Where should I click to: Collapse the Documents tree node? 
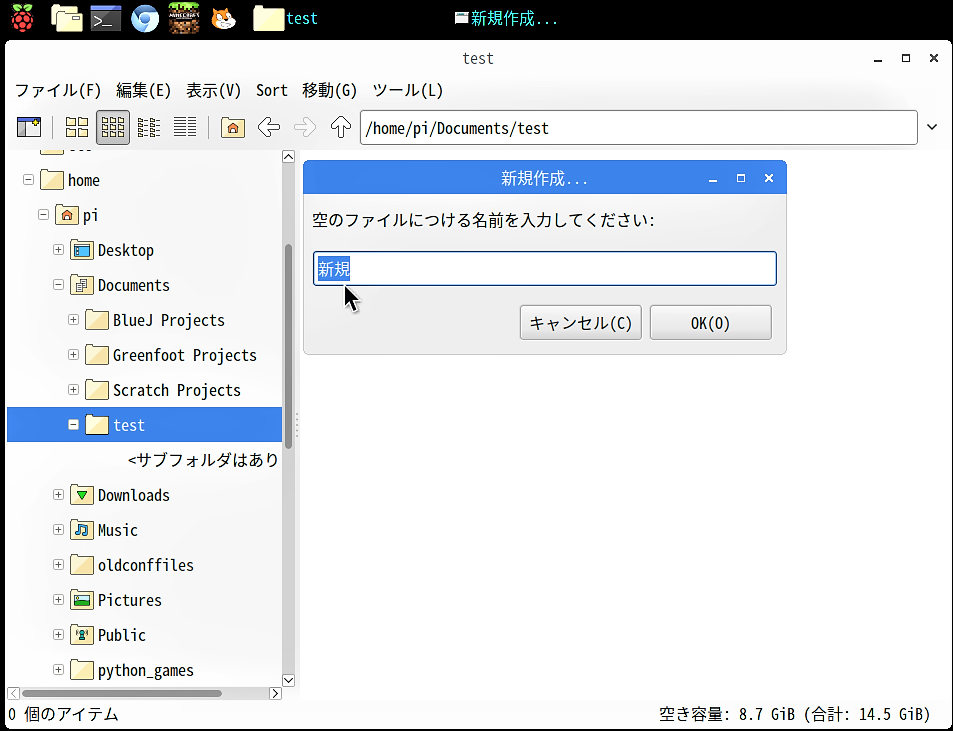click(58, 284)
